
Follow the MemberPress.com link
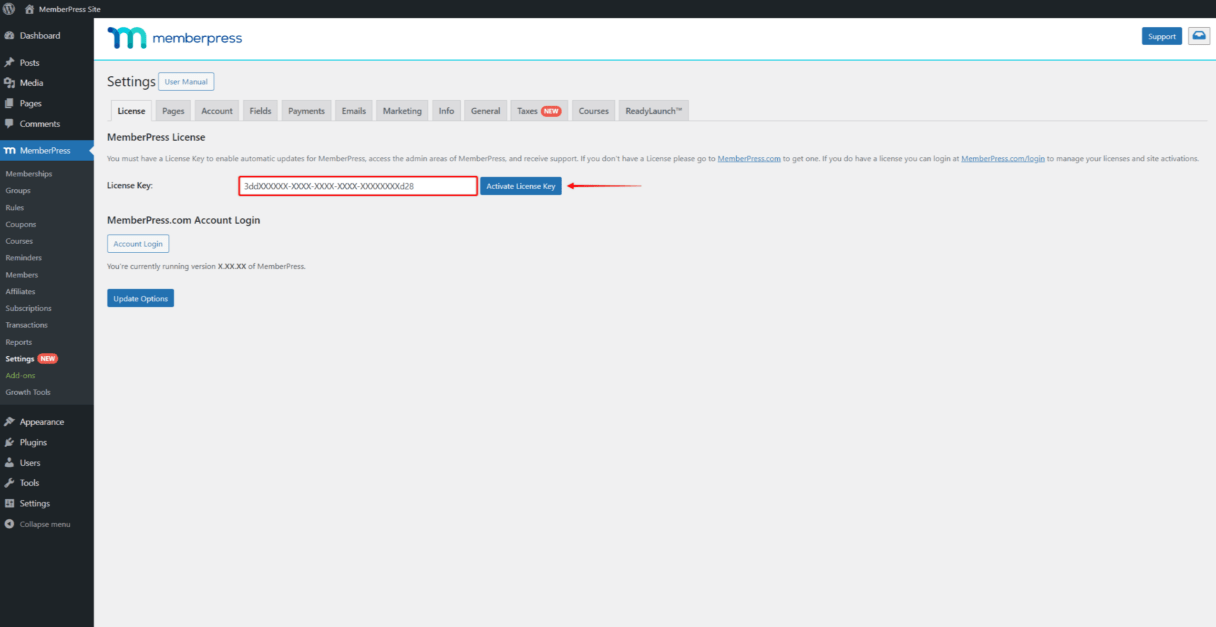[x=749, y=159]
